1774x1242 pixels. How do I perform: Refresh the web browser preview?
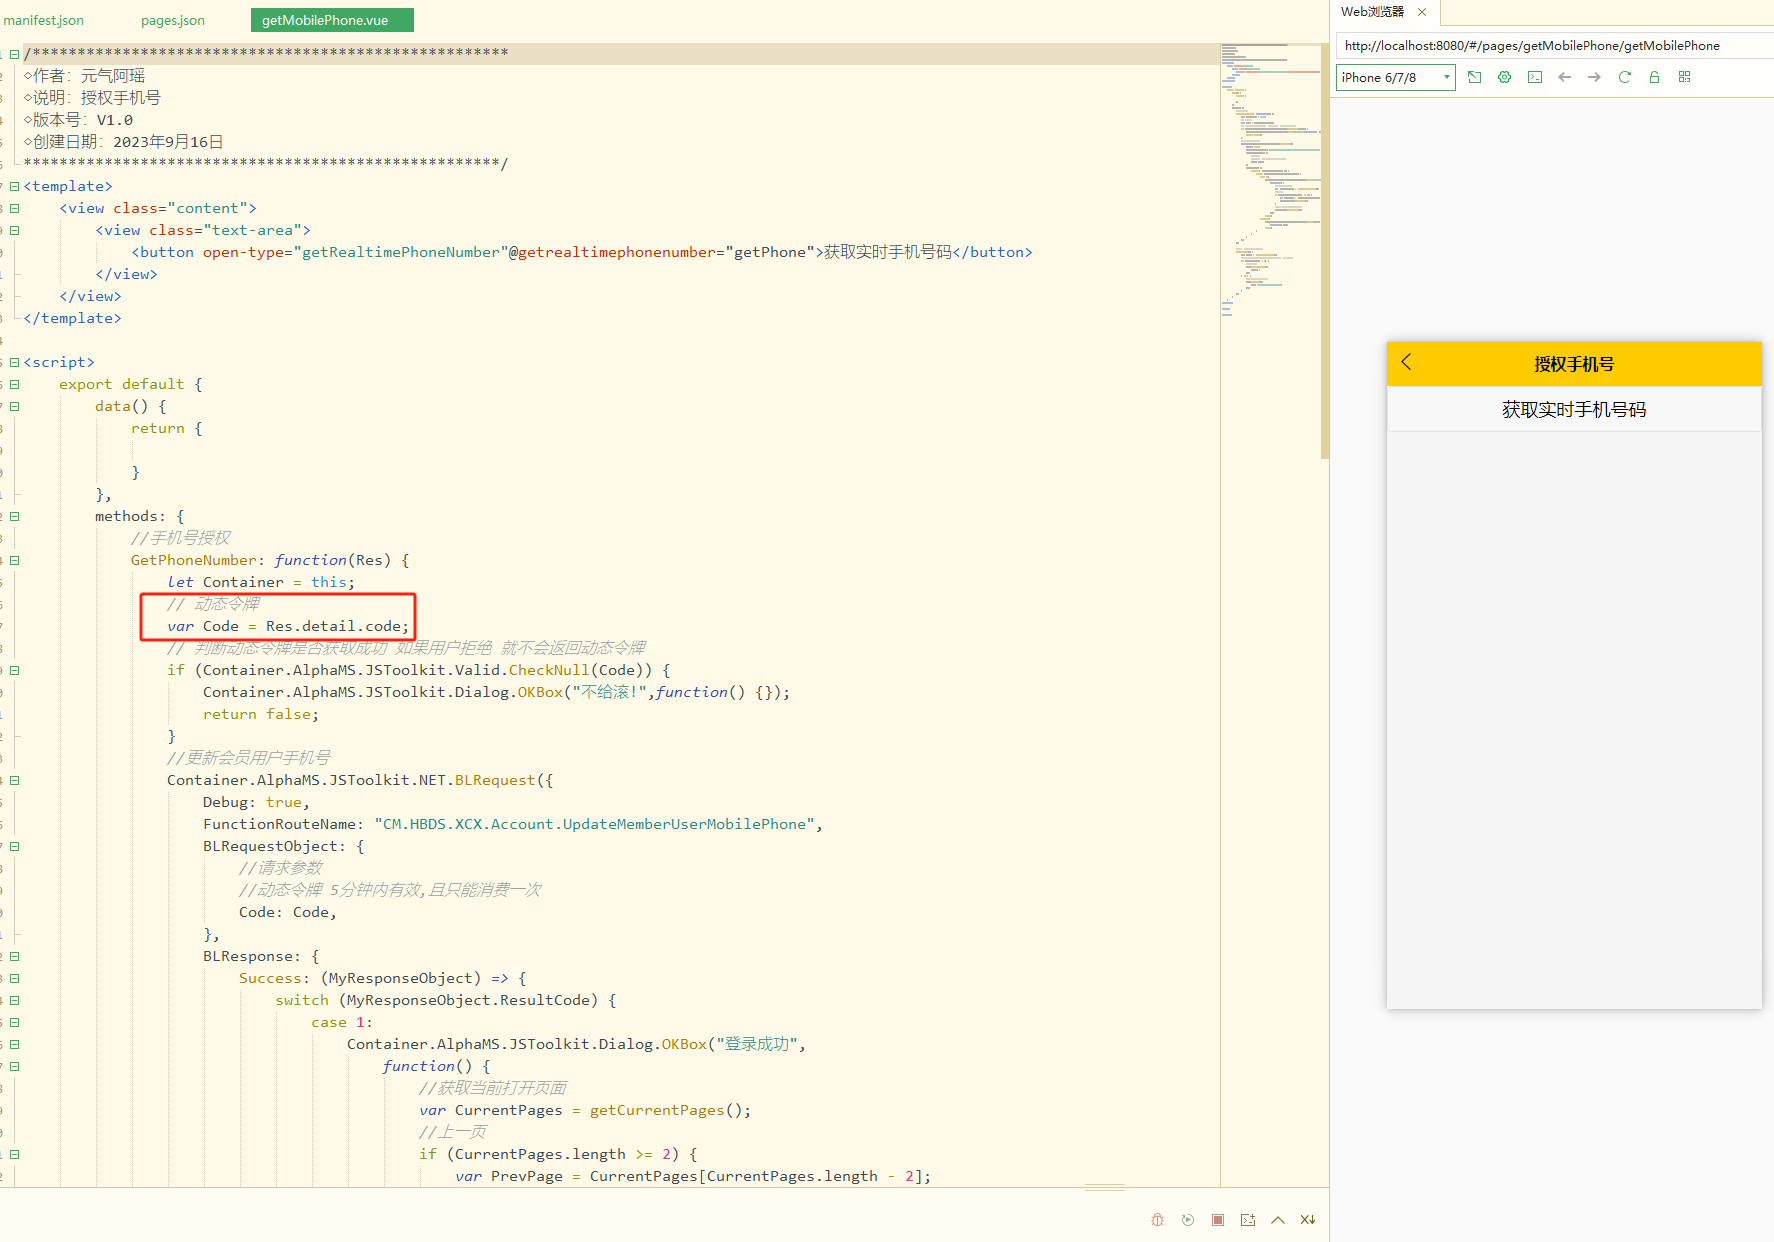(1625, 77)
